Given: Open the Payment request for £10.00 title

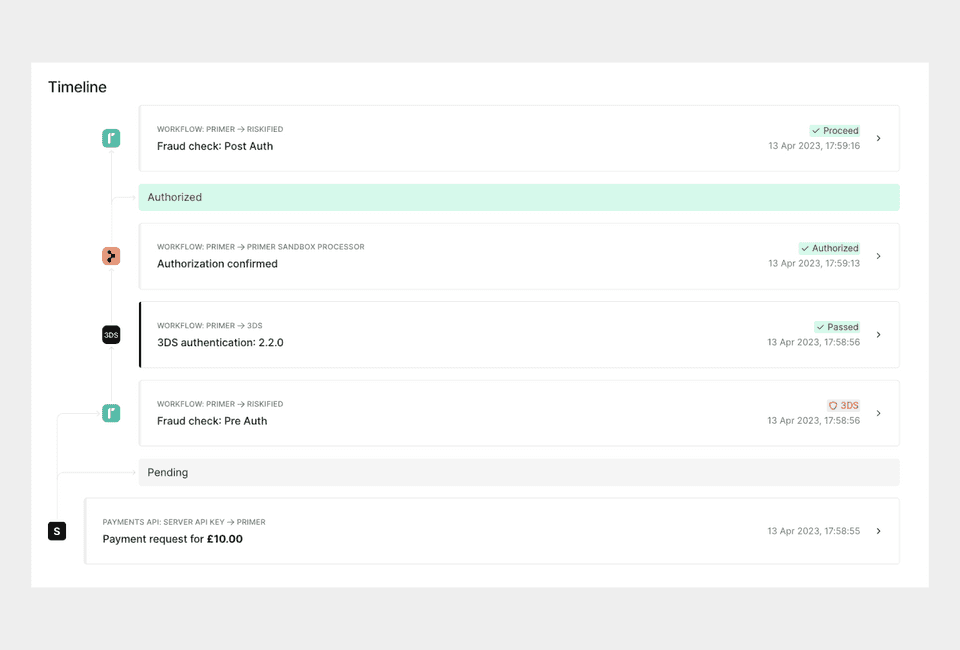Looking at the screenshot, I should click(173, 539).
